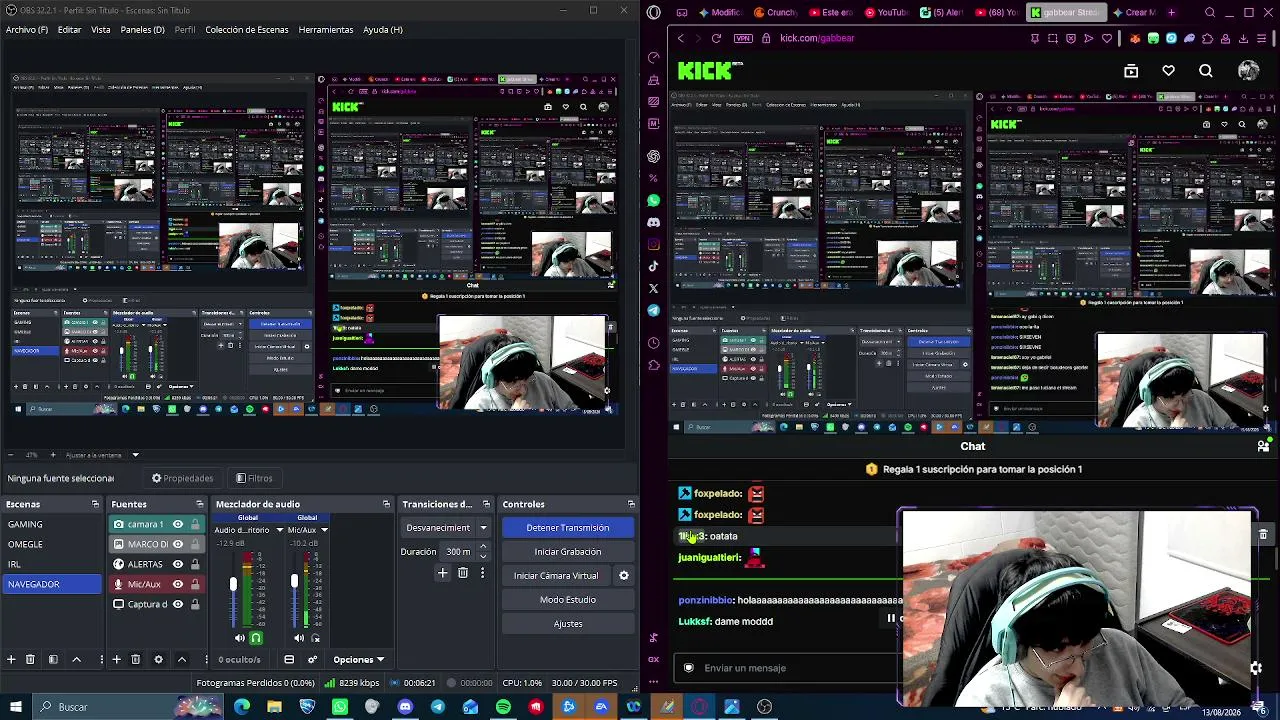Mute the desktop audio speaker icon
The width and height of the screenshot is (1280, 720).
239,638
